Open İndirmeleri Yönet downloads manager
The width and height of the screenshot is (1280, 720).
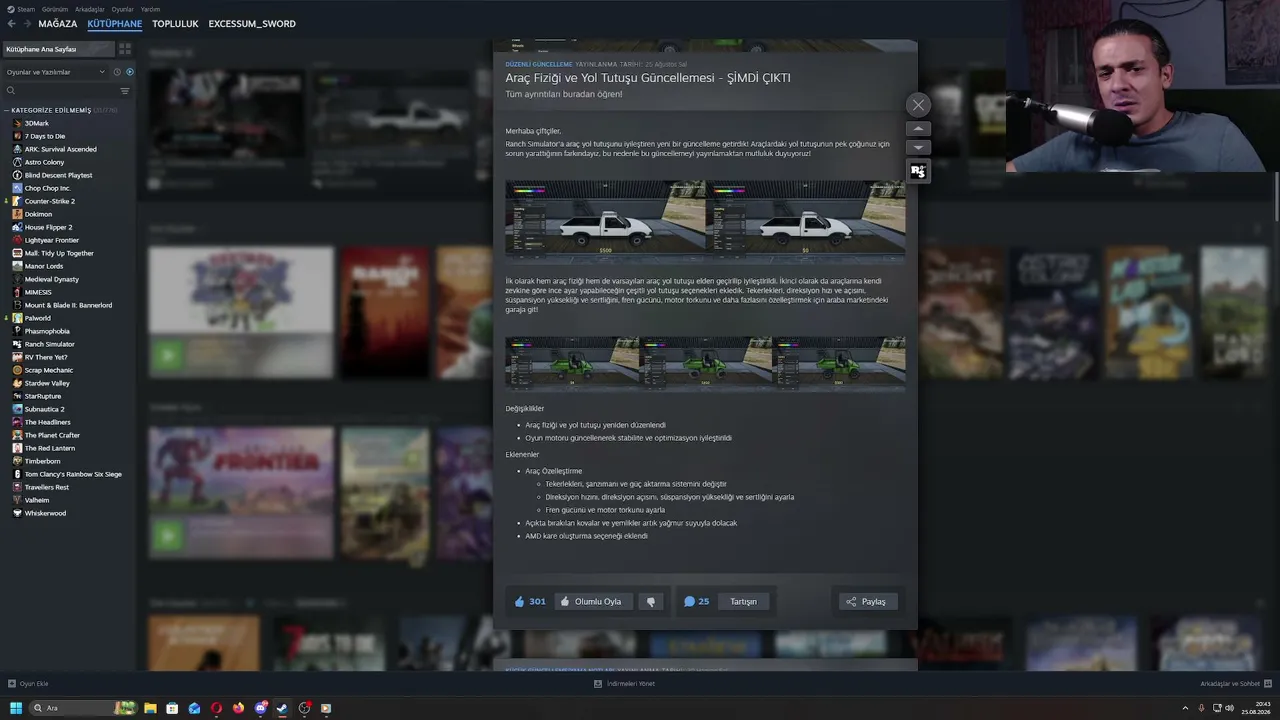click(624, 684)
